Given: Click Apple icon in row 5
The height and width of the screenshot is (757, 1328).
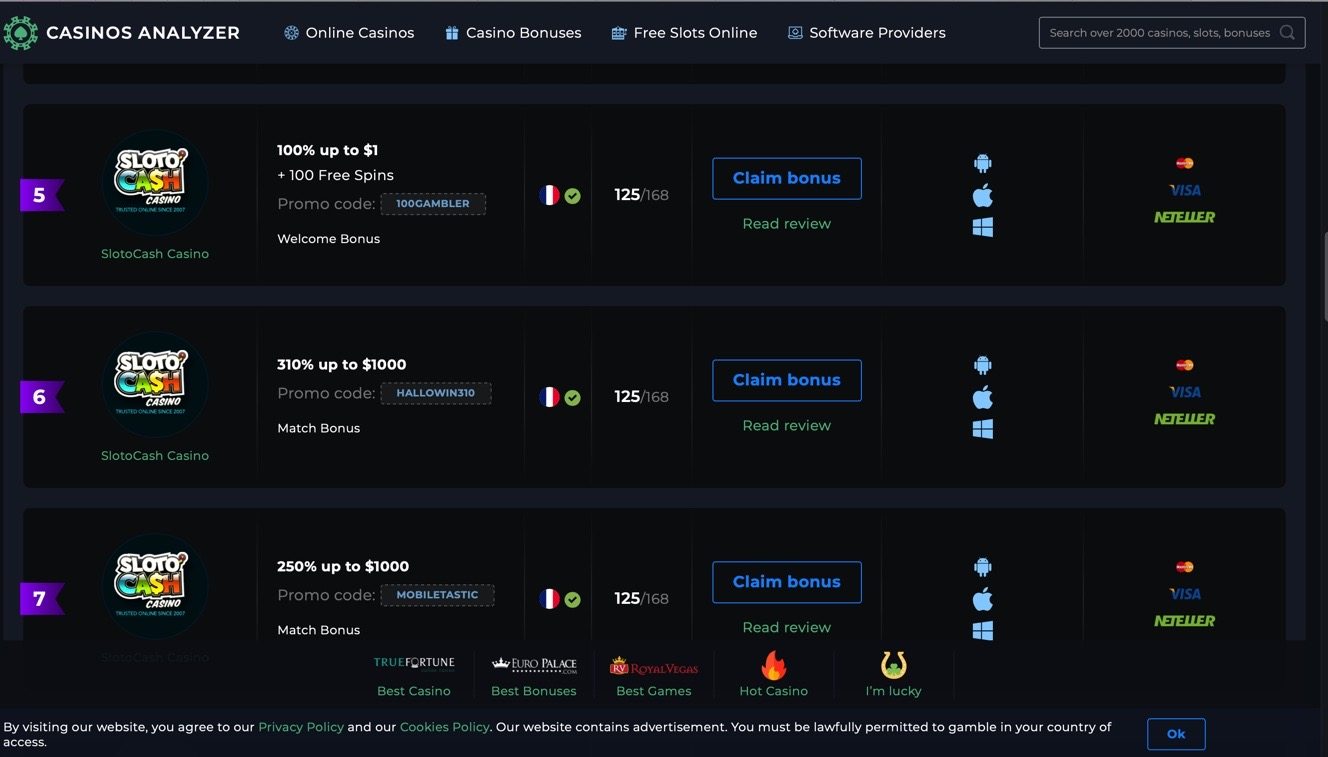Looking at the screenshot, I should [x=983, y=195].
